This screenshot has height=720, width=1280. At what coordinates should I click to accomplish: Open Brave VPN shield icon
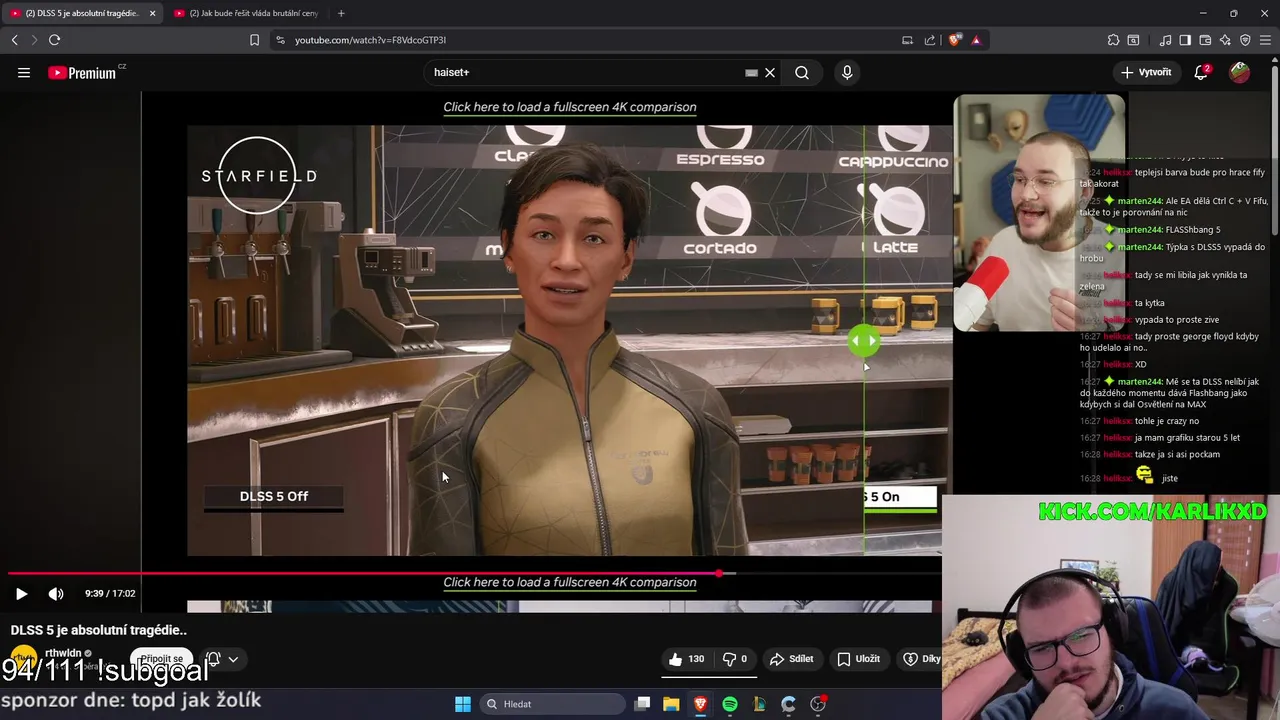click(1245, 40)
